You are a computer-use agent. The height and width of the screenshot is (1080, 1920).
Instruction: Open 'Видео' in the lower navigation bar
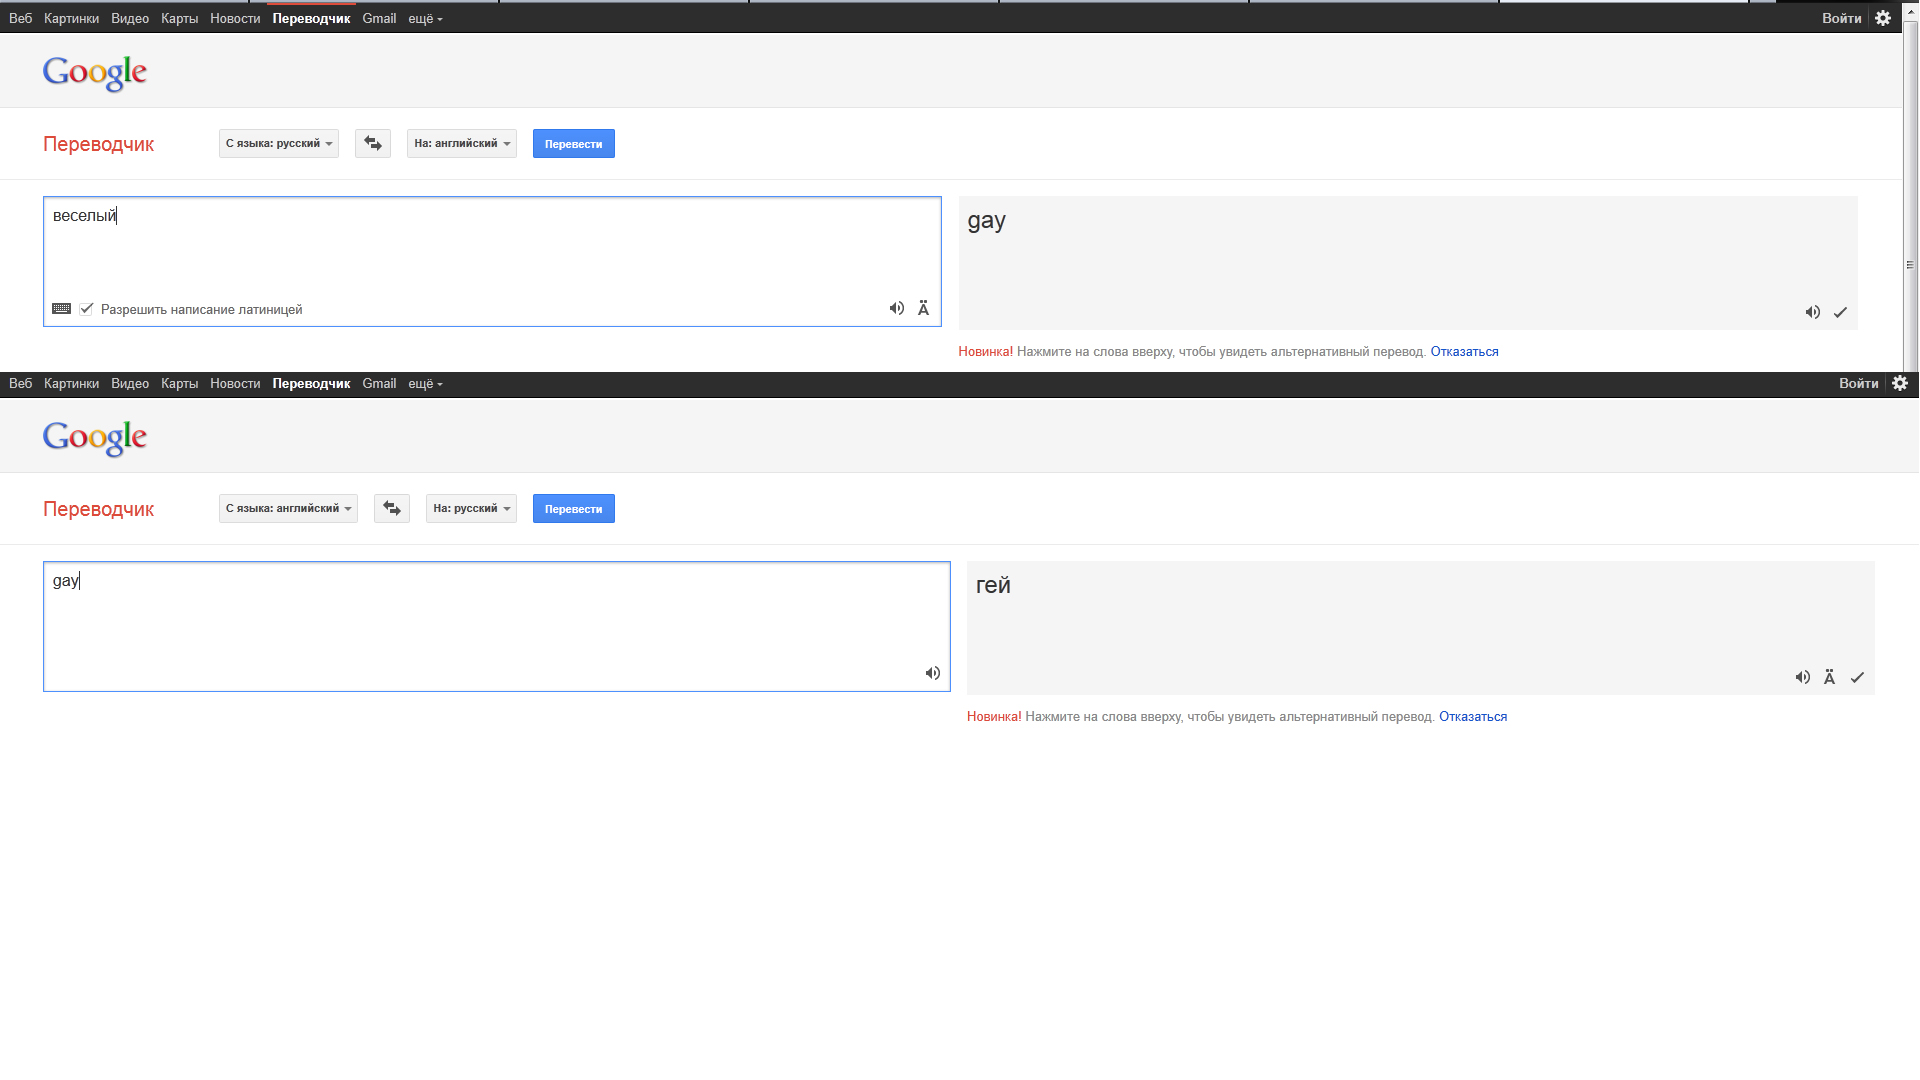[130, 384]
